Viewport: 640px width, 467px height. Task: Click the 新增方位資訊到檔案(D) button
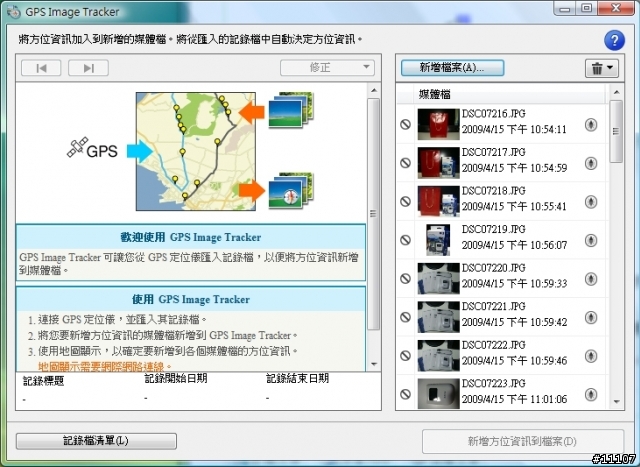coord(522,441)
